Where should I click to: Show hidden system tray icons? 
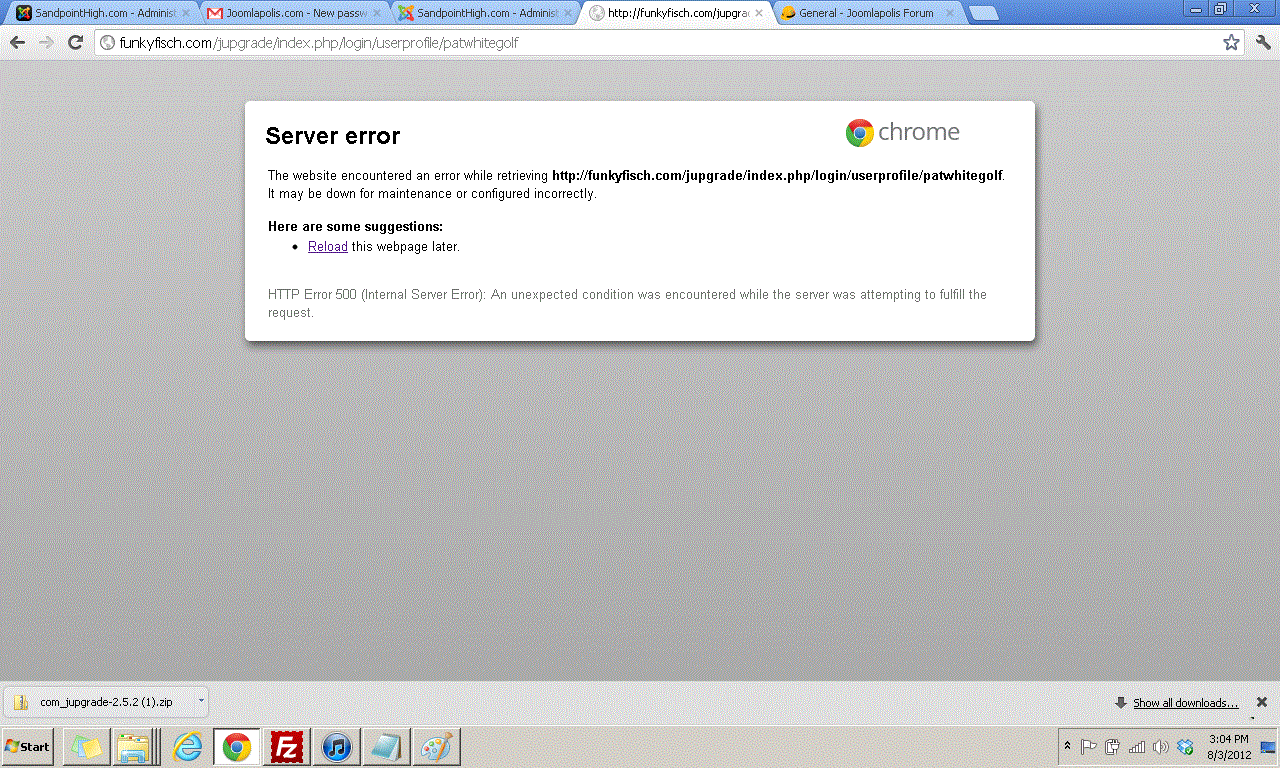(1067, 747)
